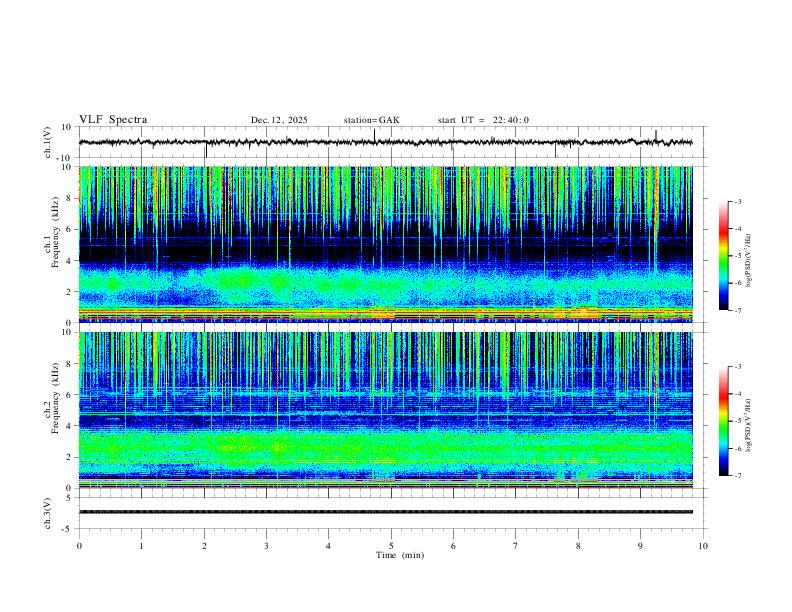Viewport: 792px width, 612px height.
Task: Click the ch.2 spectrogram plot
Action: point(385,410)
